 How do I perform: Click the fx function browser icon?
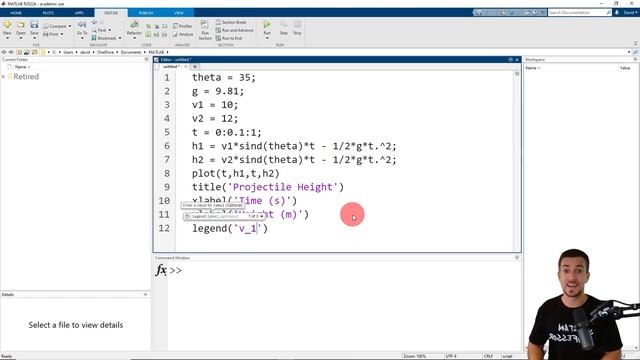[x=161, y=270]
